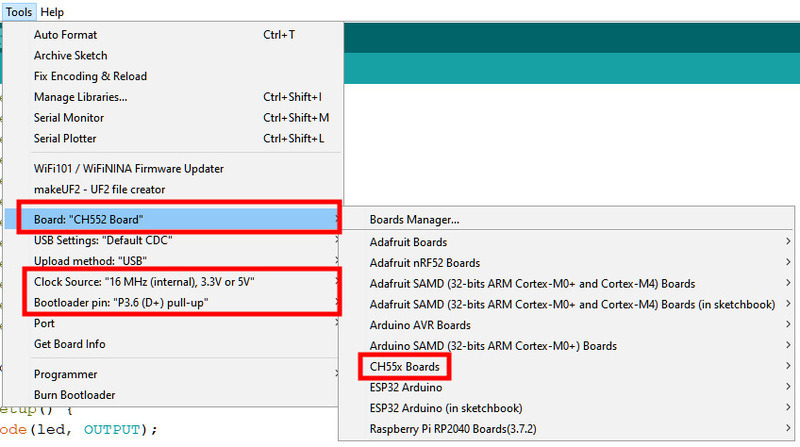Expand the Board: "CH552 Board" submenu
Screen dimensions: 800x447
tap(172, 219)
